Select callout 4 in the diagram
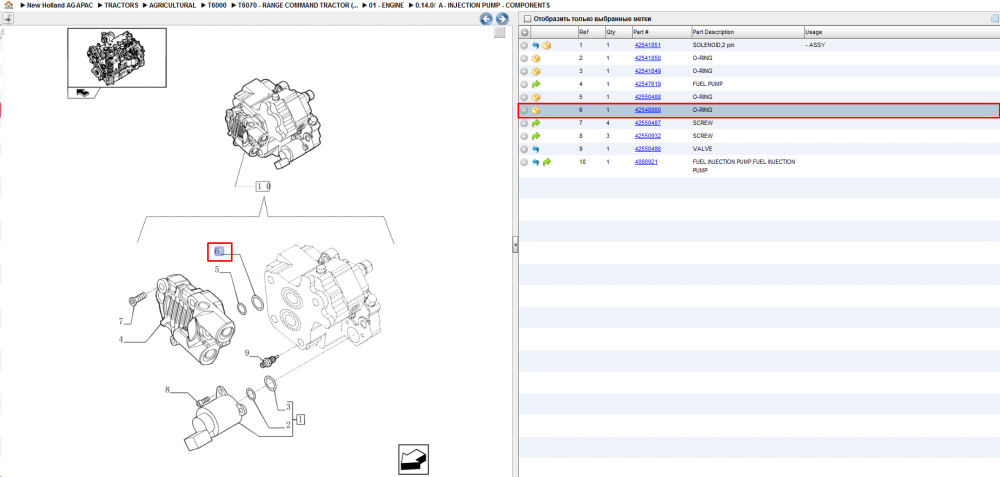 tap(120, 339)
